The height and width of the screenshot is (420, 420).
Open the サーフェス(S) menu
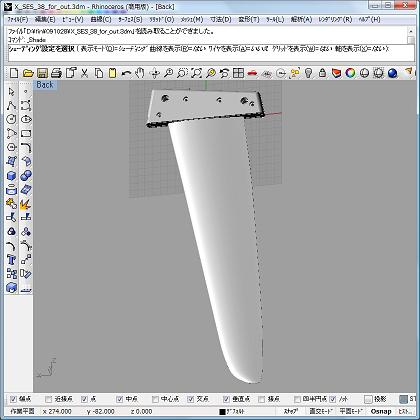(130, 19)
